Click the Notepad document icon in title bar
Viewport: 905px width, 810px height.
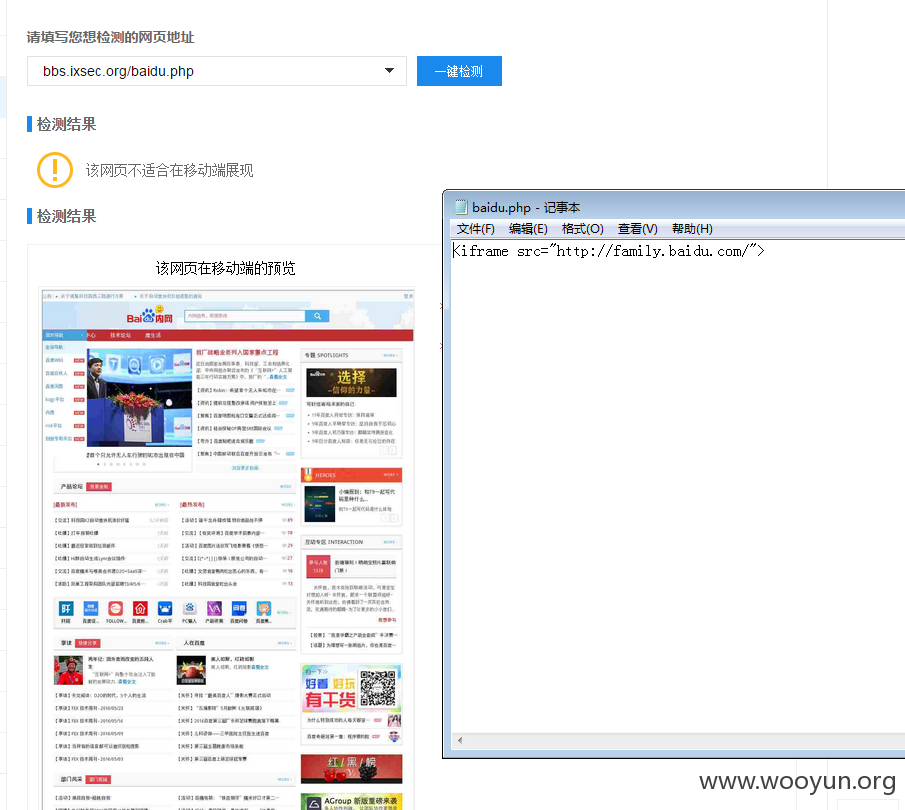[461, 207]
